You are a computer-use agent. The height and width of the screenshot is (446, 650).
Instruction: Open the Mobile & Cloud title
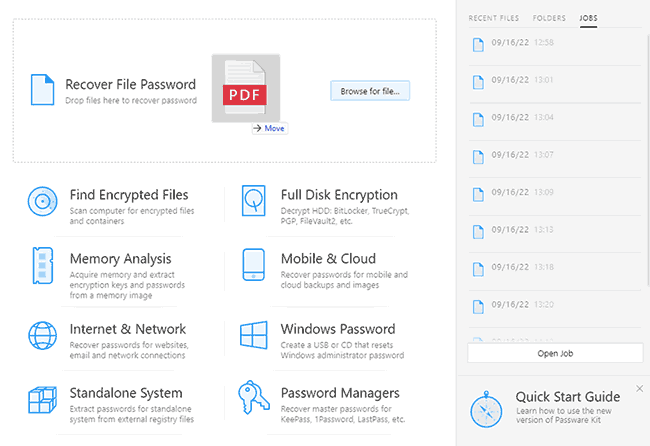click(328, 259)
